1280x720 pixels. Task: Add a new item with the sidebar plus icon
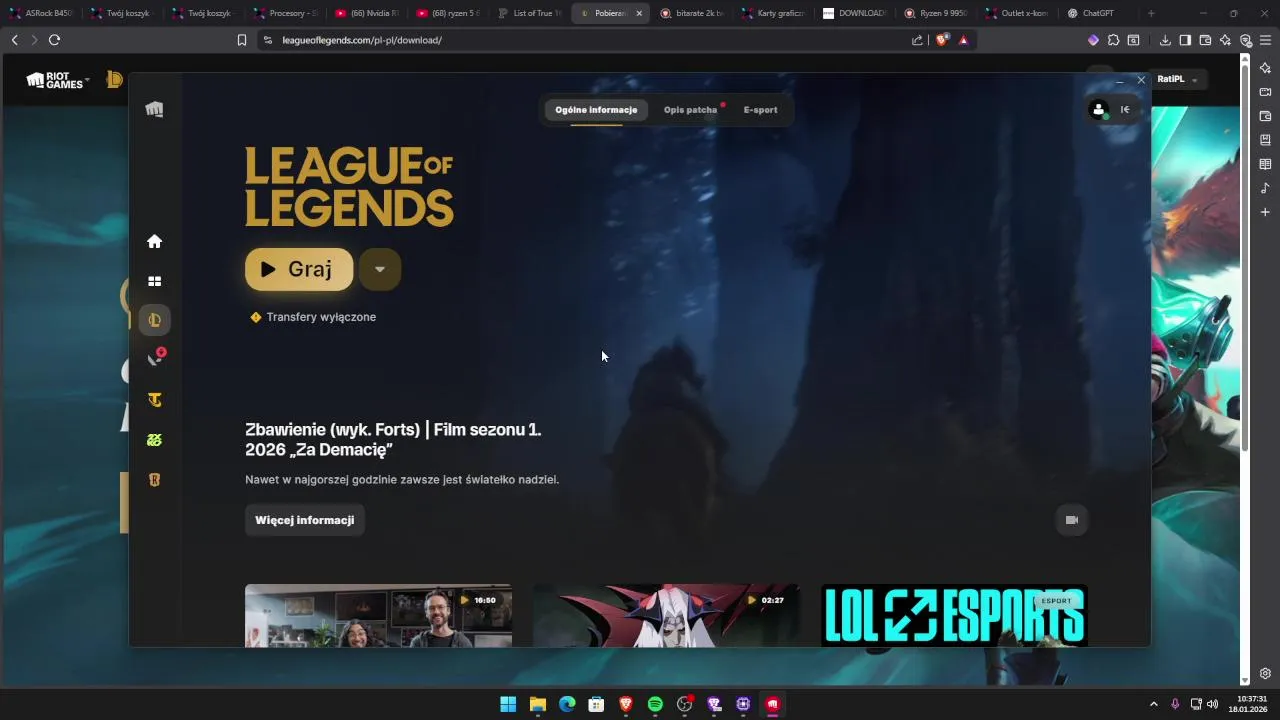click(1265, 212)
